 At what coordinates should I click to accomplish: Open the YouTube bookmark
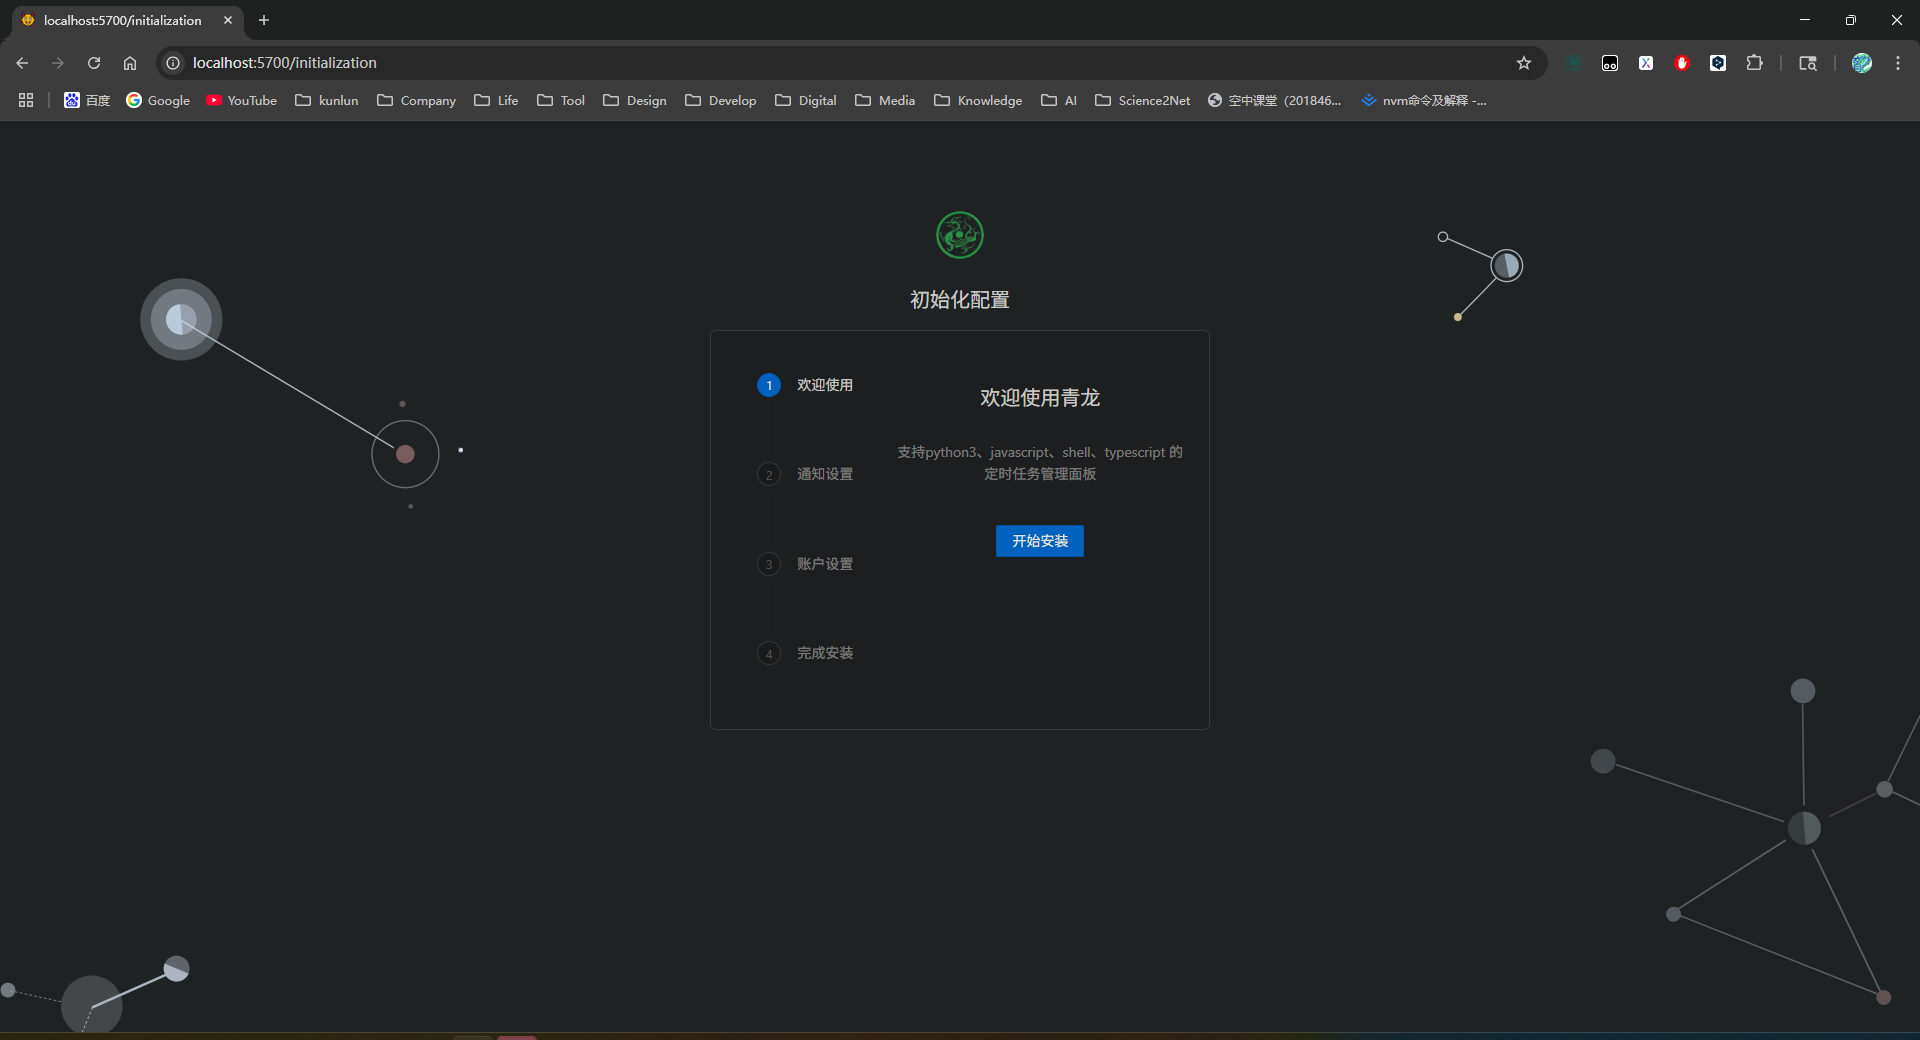click(241, 100)
